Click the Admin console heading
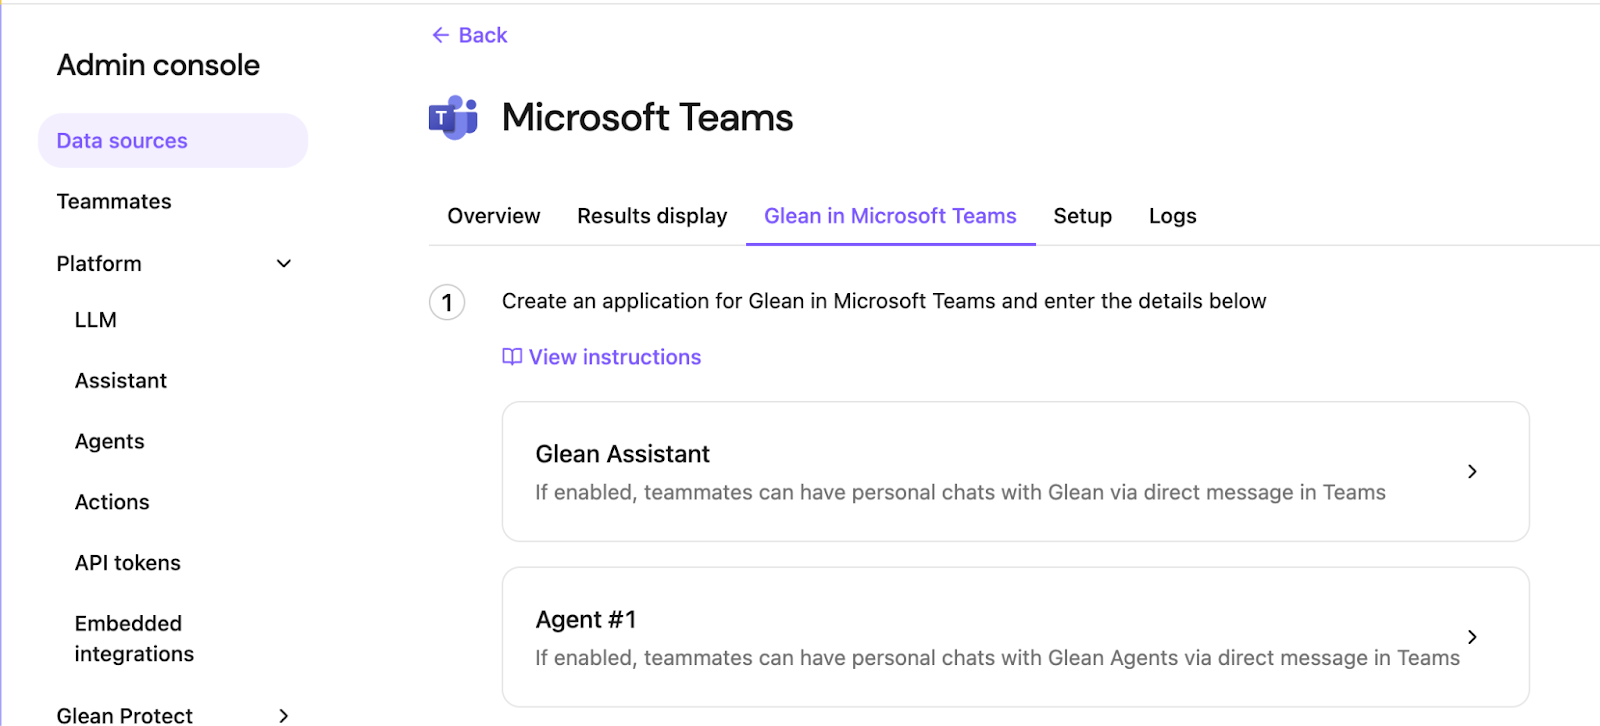 pos(158,65)
